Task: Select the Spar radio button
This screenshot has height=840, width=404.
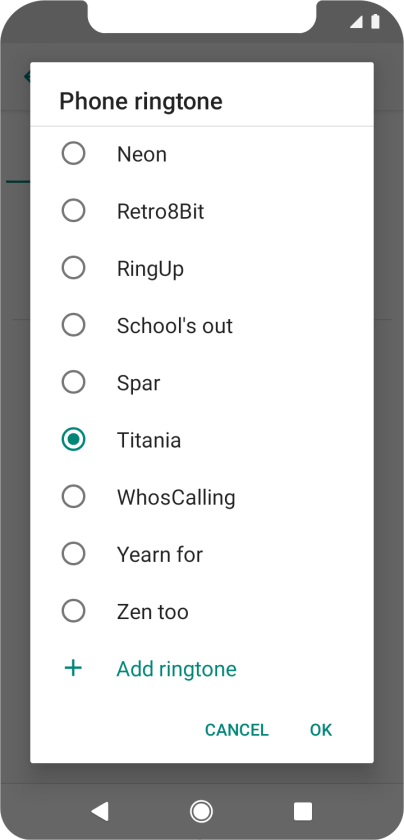Action: pyautogui.click(x=73, y=382)
